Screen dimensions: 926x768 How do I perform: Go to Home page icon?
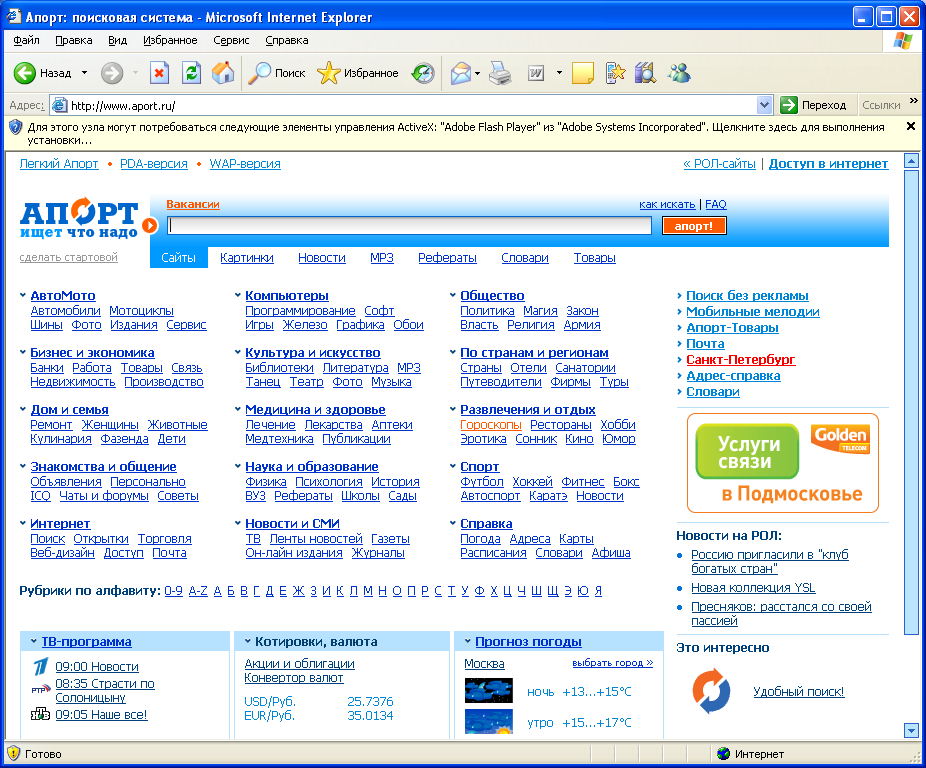(223, 73)
